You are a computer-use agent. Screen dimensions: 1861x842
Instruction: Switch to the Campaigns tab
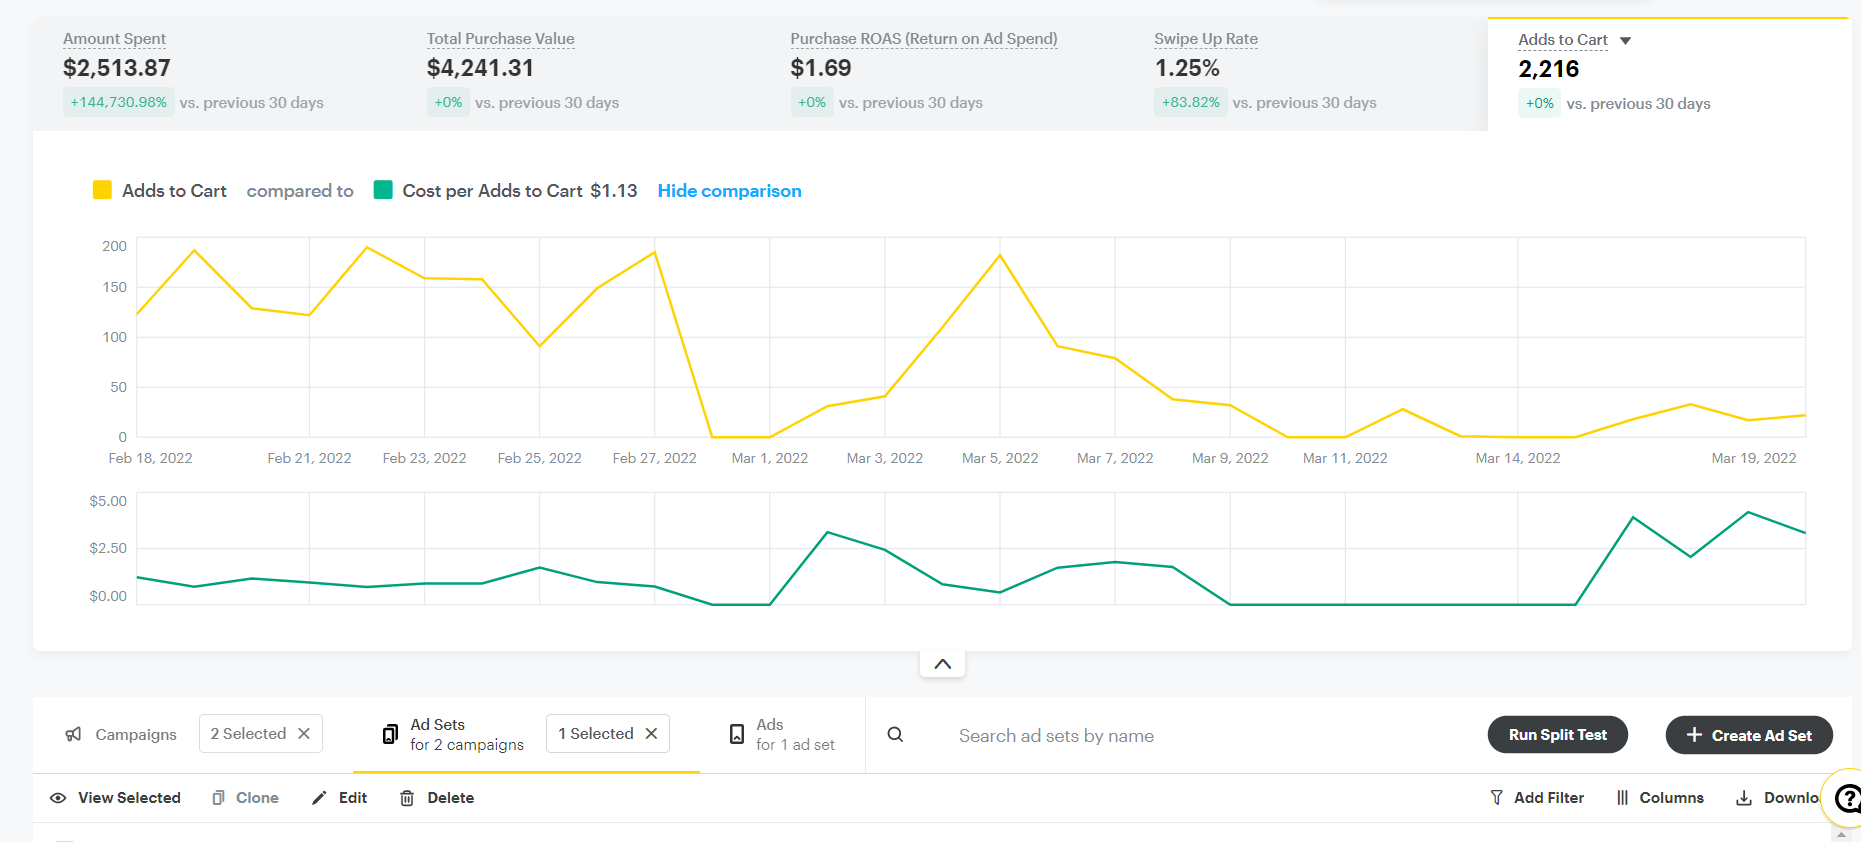[121, 735]
